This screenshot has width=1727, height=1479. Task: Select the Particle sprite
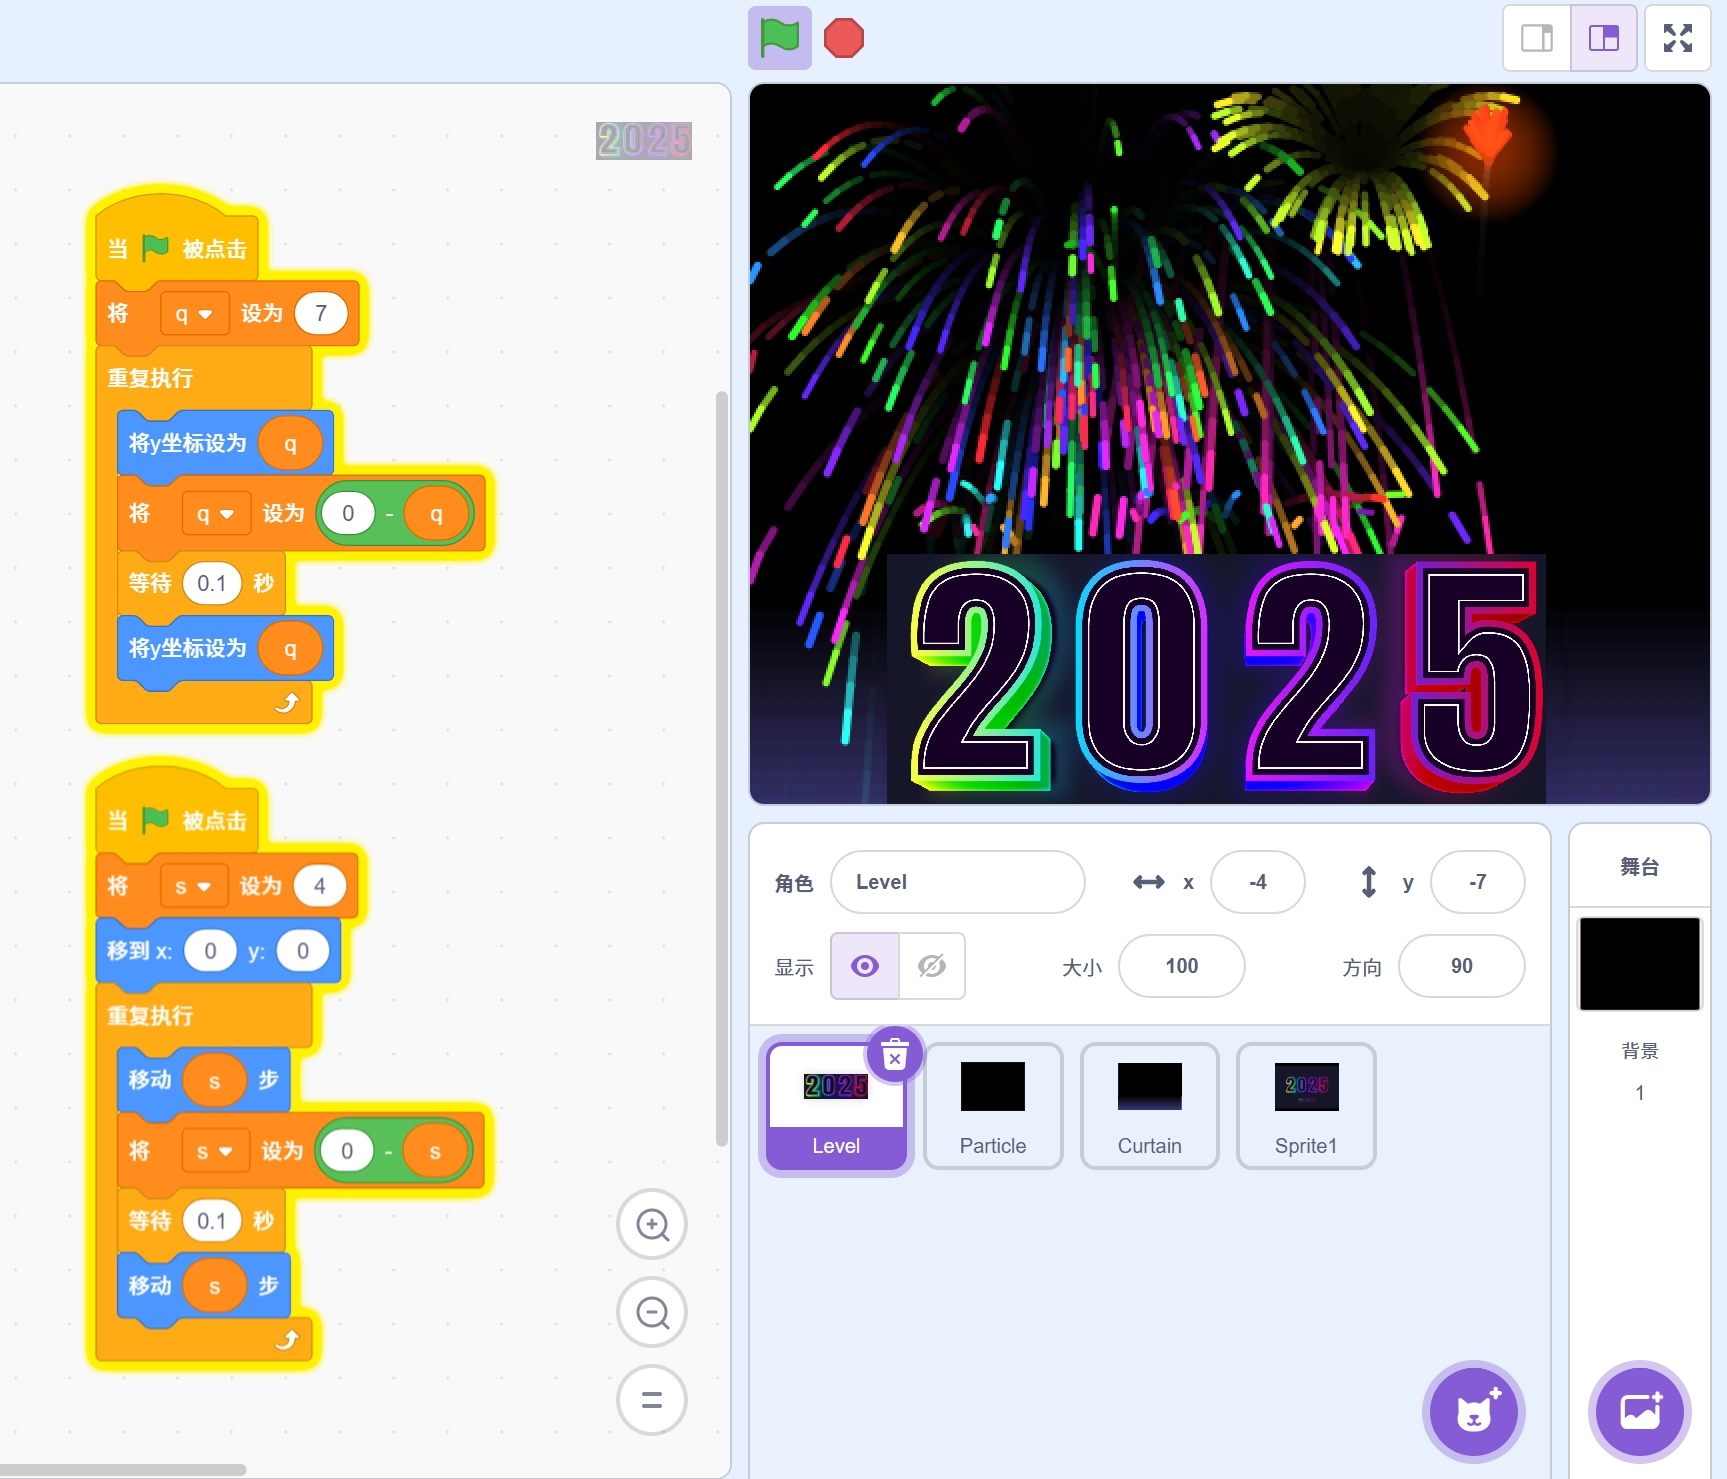click(x=992, y=1105)
